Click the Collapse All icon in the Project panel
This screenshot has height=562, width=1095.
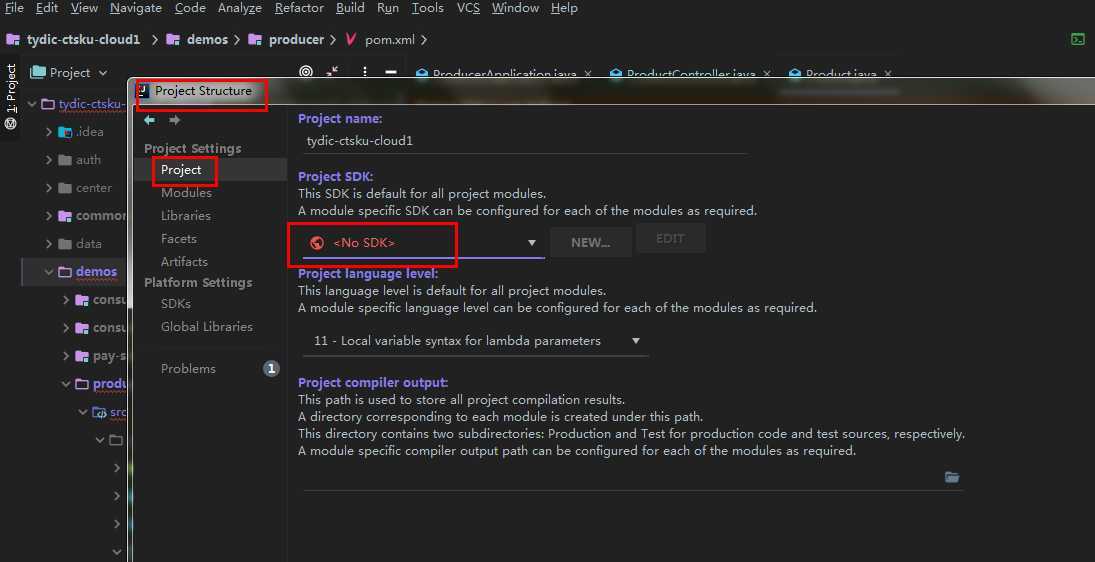(333, 71)
